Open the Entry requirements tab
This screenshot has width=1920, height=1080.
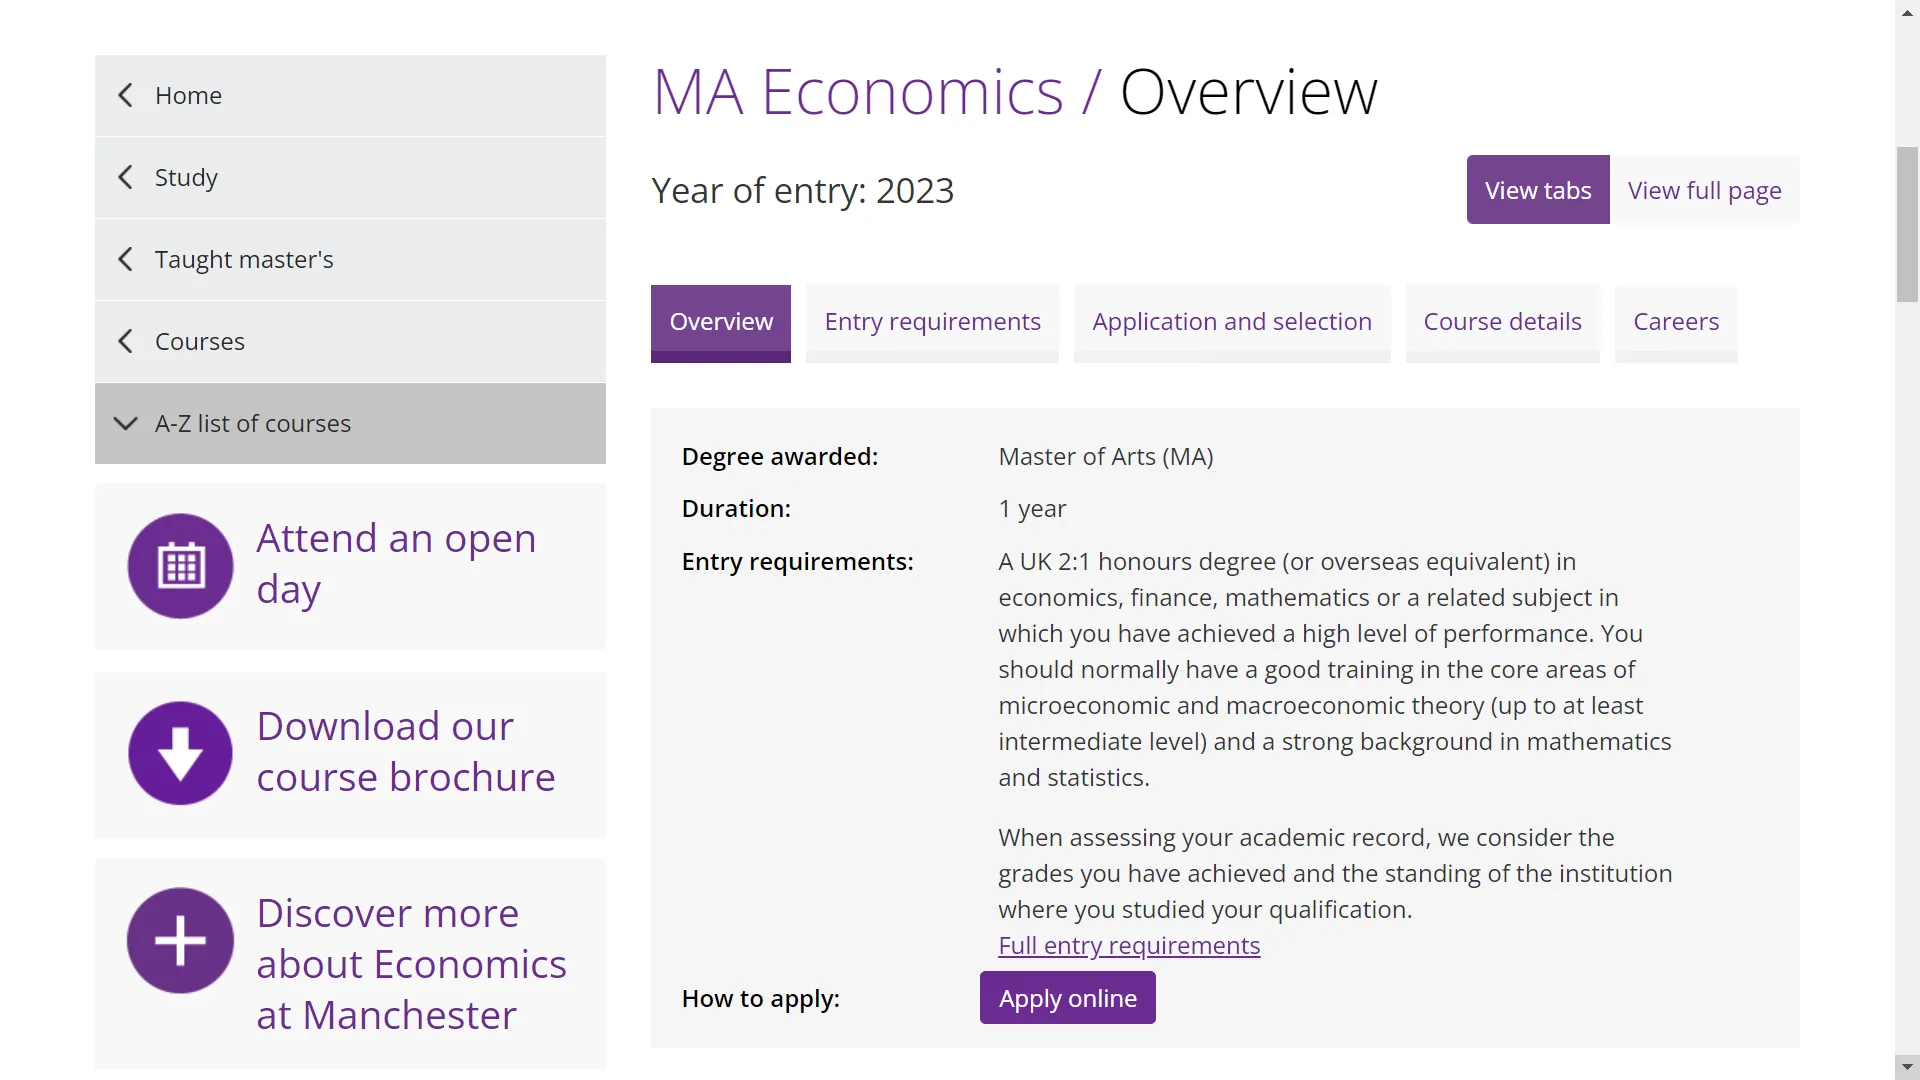pos(932,322)
